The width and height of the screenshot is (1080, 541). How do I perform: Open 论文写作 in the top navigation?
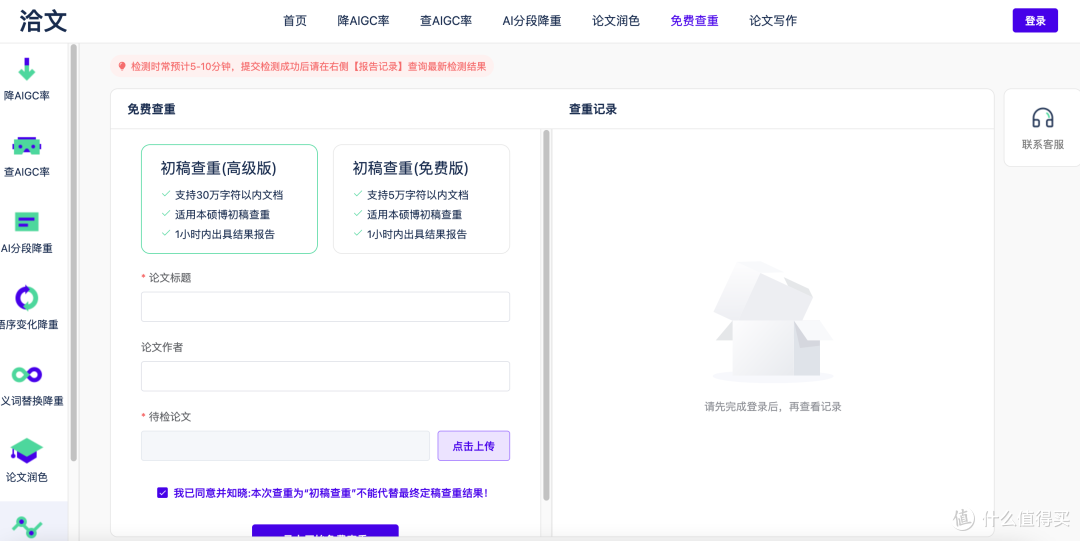coord(773,21)
